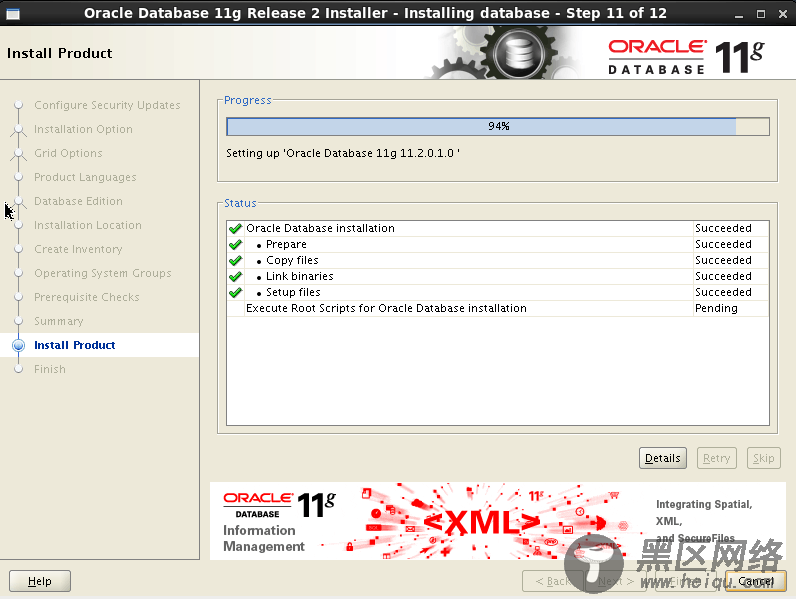Open the Details button
The height and width of the screenshot is (599, 796).
pos(662,458)
